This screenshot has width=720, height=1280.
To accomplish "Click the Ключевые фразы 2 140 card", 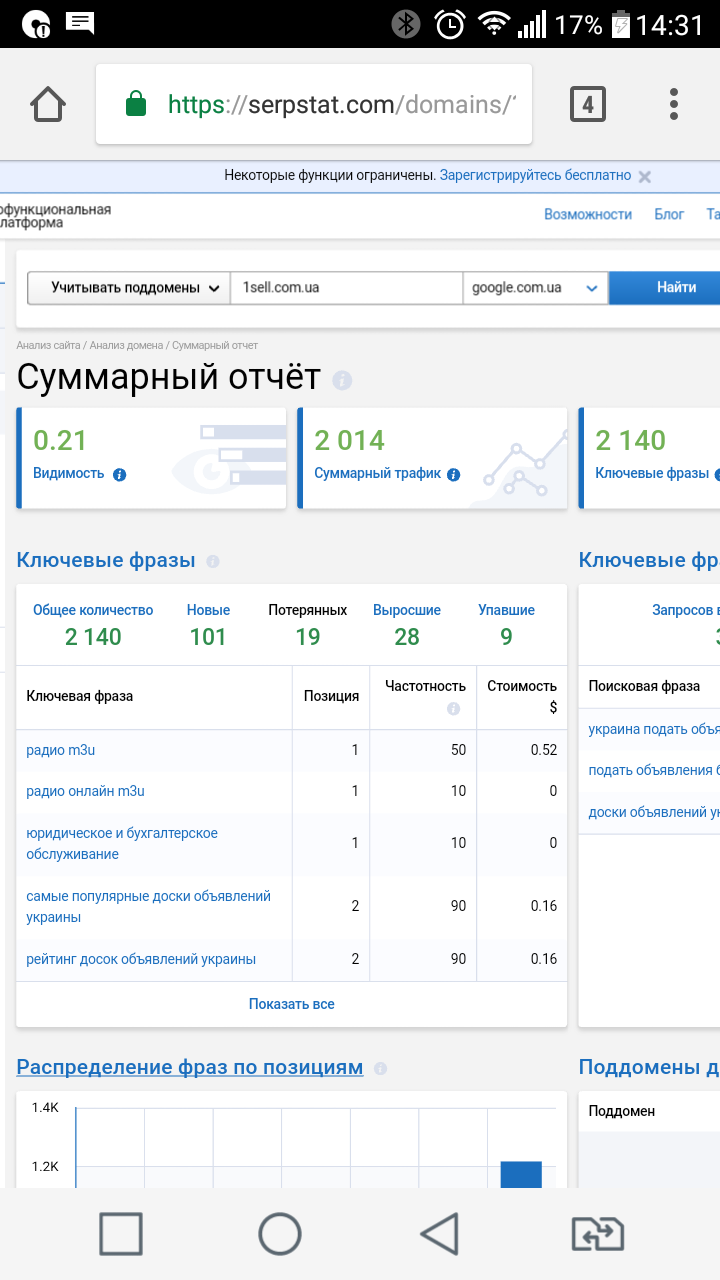I will tap(649, 458).
